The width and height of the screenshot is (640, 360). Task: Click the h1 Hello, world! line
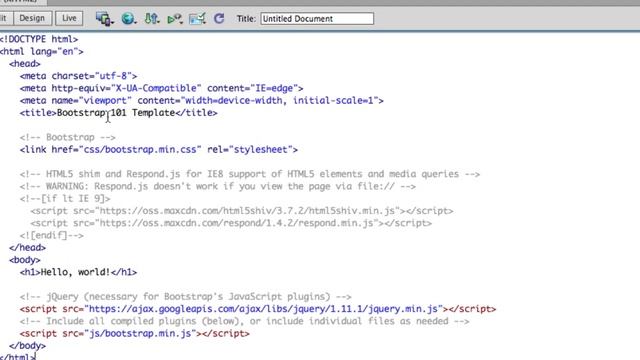(78, 272)
